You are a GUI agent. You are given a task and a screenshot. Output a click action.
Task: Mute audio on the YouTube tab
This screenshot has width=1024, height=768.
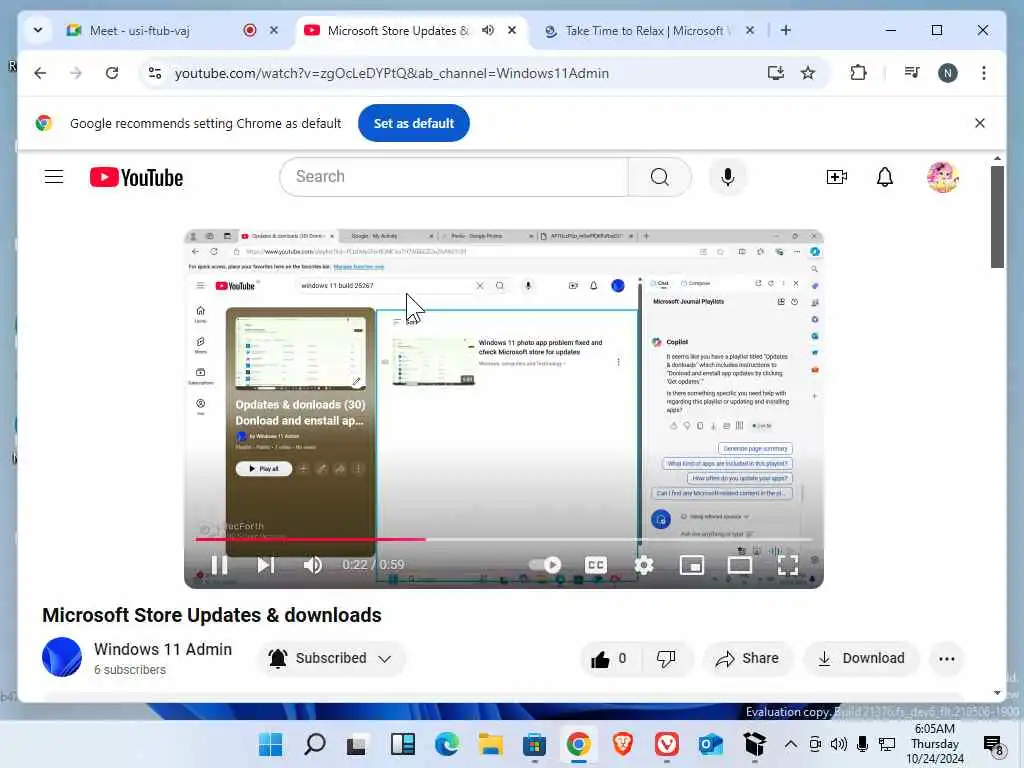(488, 31)
